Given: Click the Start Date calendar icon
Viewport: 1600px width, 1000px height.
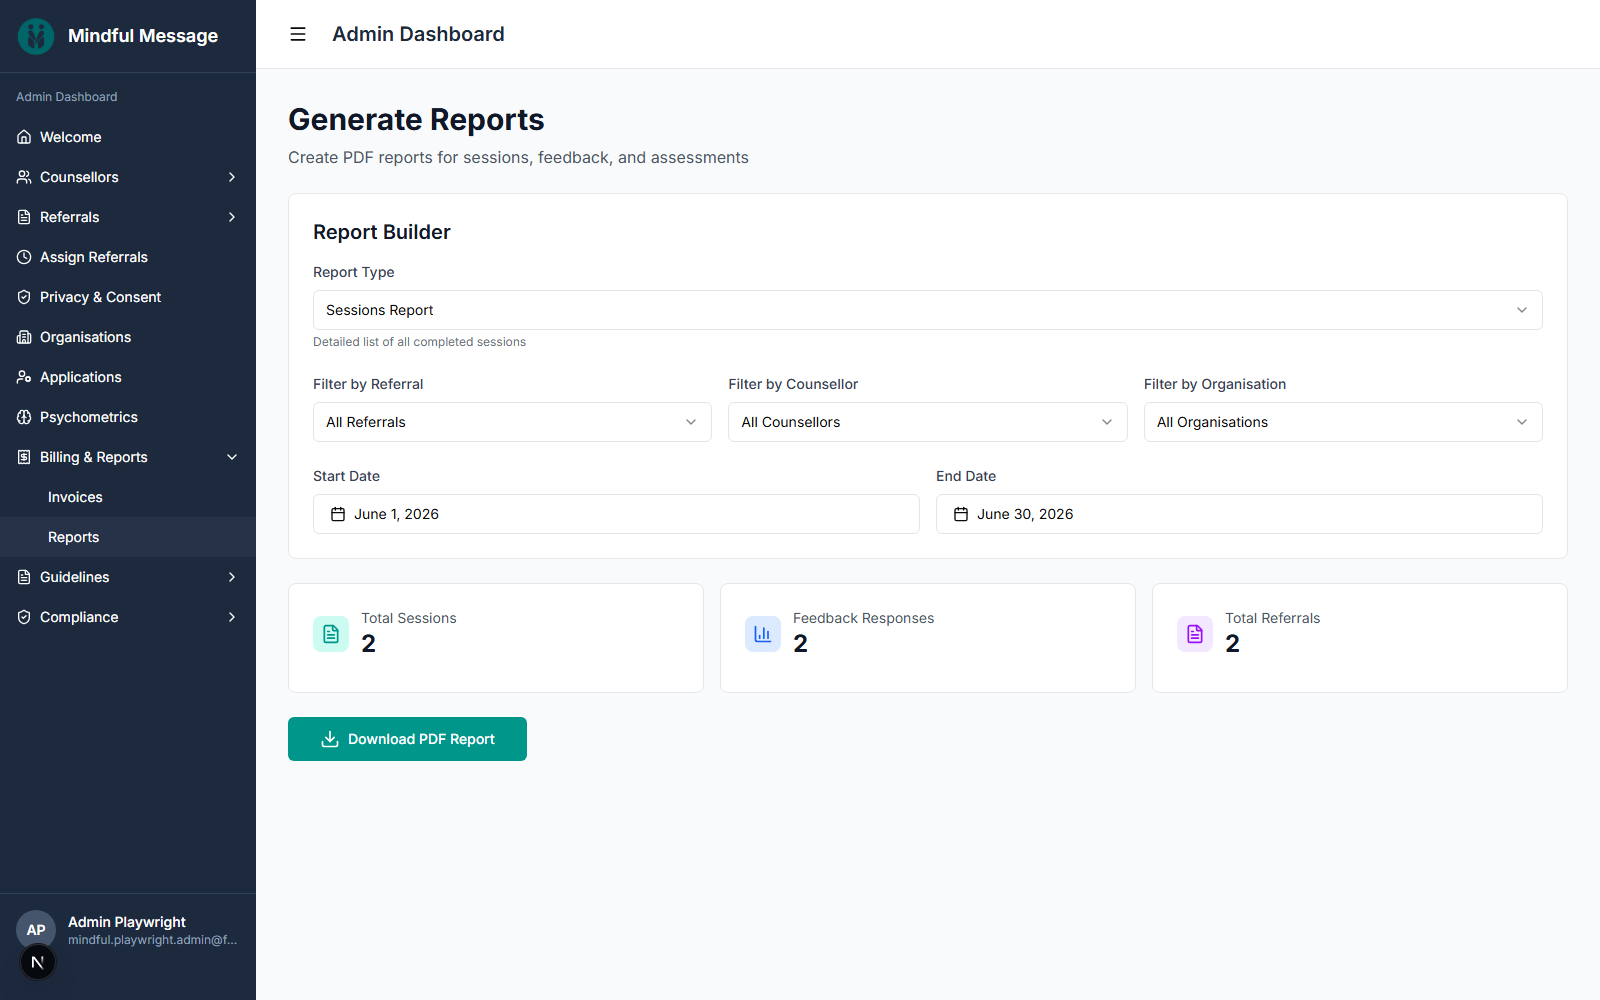Looking at the screenshot, I should 338,514.
